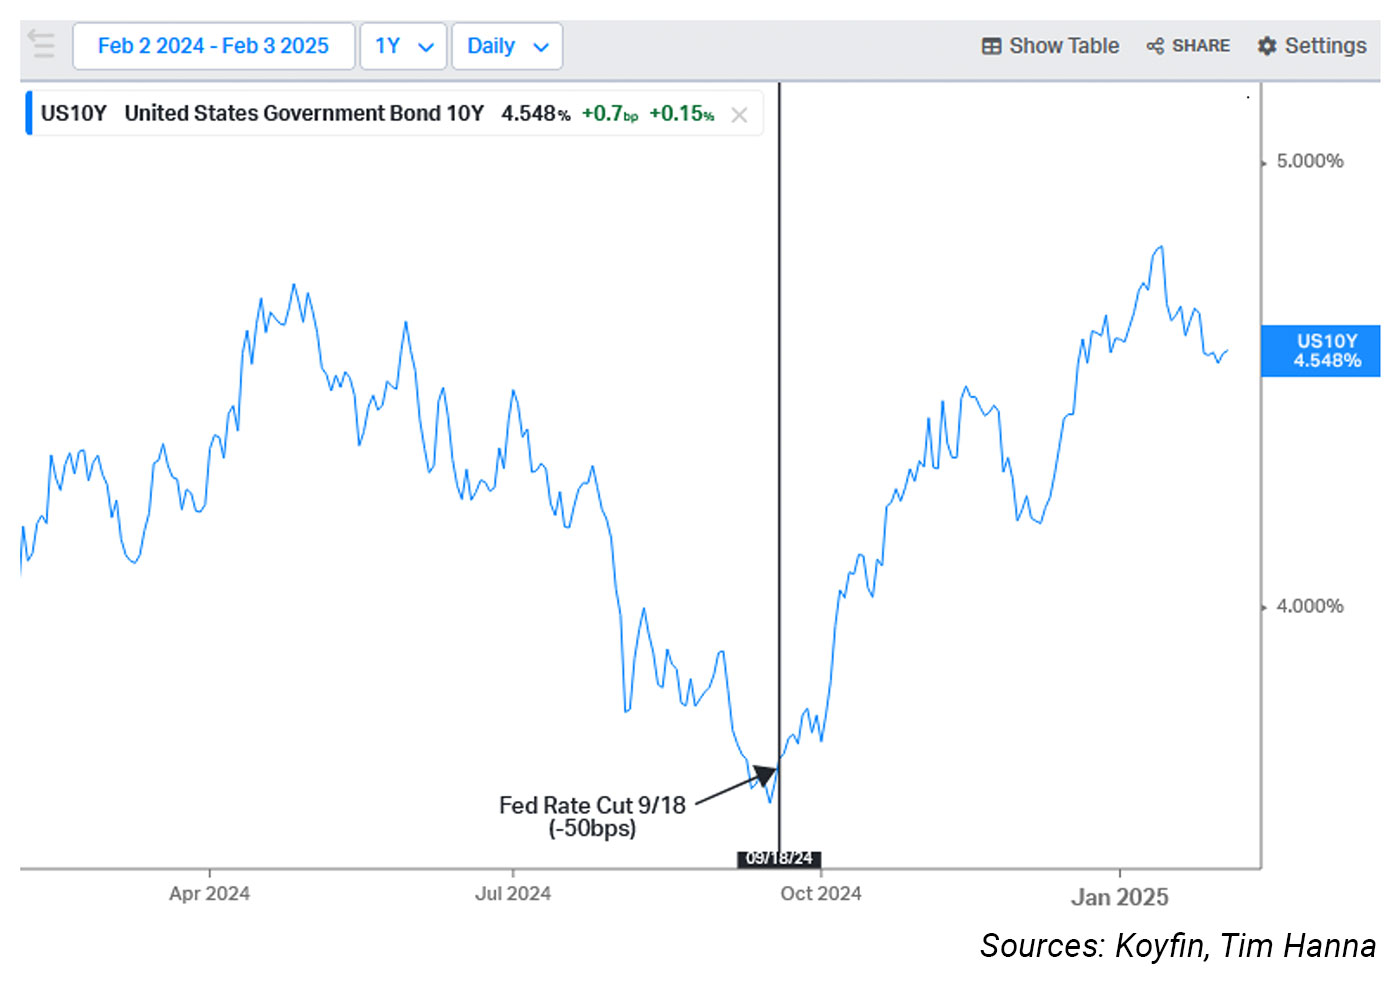Click the +0.15% change value in legend
The height and width of the screenshot is (991, 1400).
coord(682,113)
